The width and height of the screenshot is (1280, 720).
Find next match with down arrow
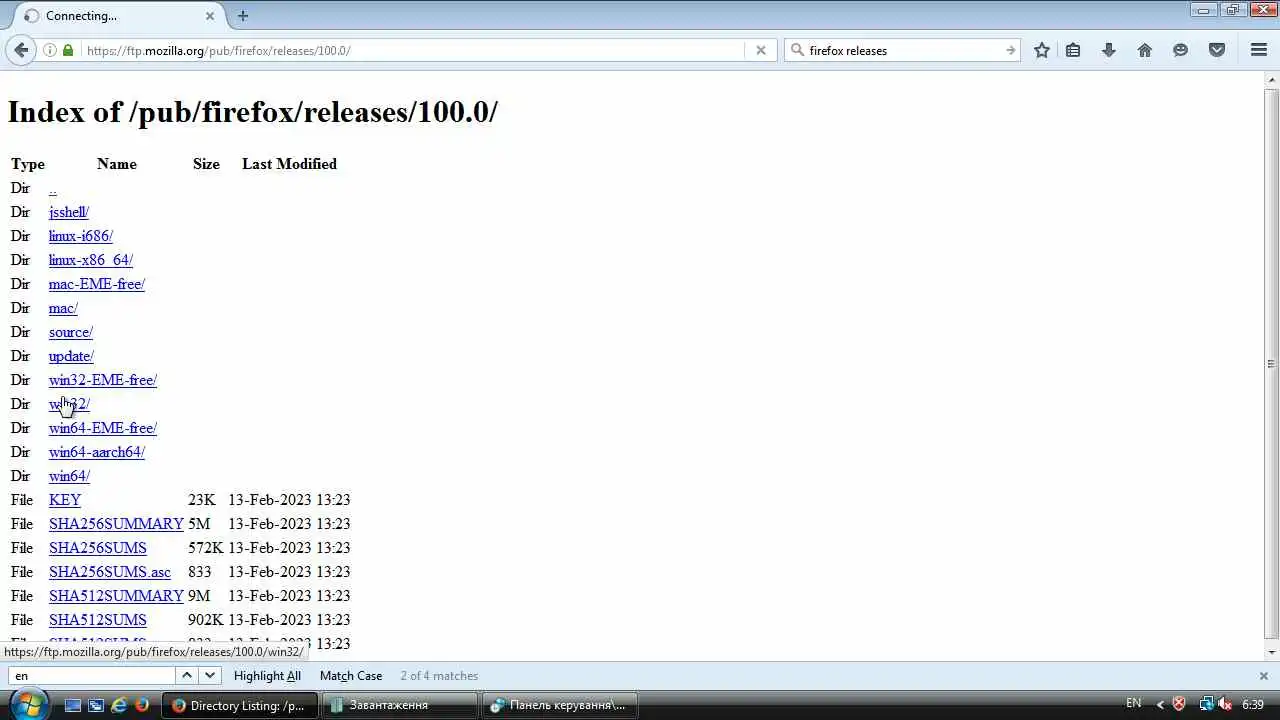coord(210,676)
